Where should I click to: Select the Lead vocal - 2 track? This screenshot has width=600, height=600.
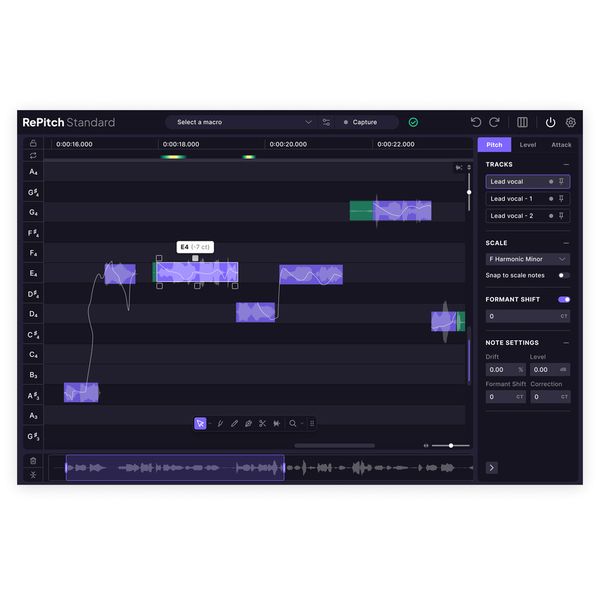pyautogui.click(x=512, y=216)
